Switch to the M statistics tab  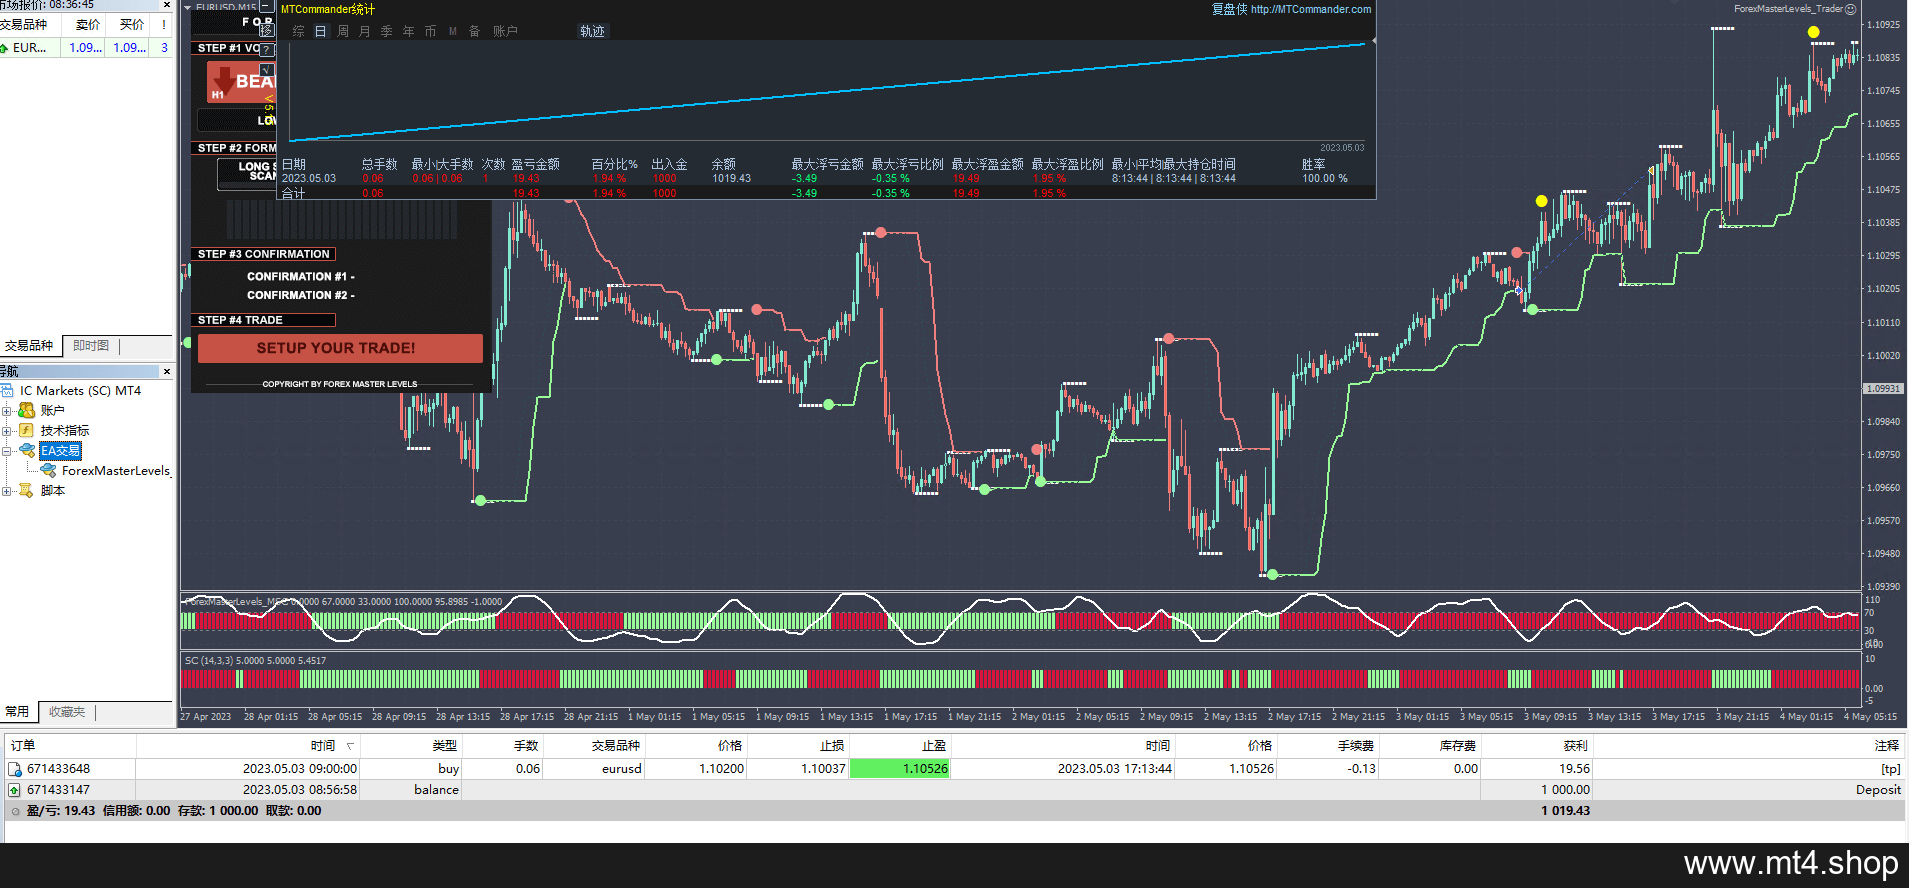coord(453,32)
